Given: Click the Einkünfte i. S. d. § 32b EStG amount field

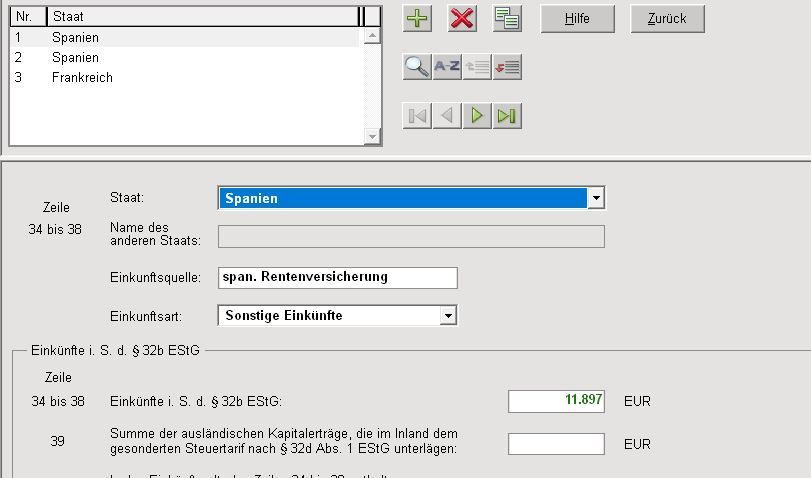Looking at the screenshot, I should (x=556, y=401).
